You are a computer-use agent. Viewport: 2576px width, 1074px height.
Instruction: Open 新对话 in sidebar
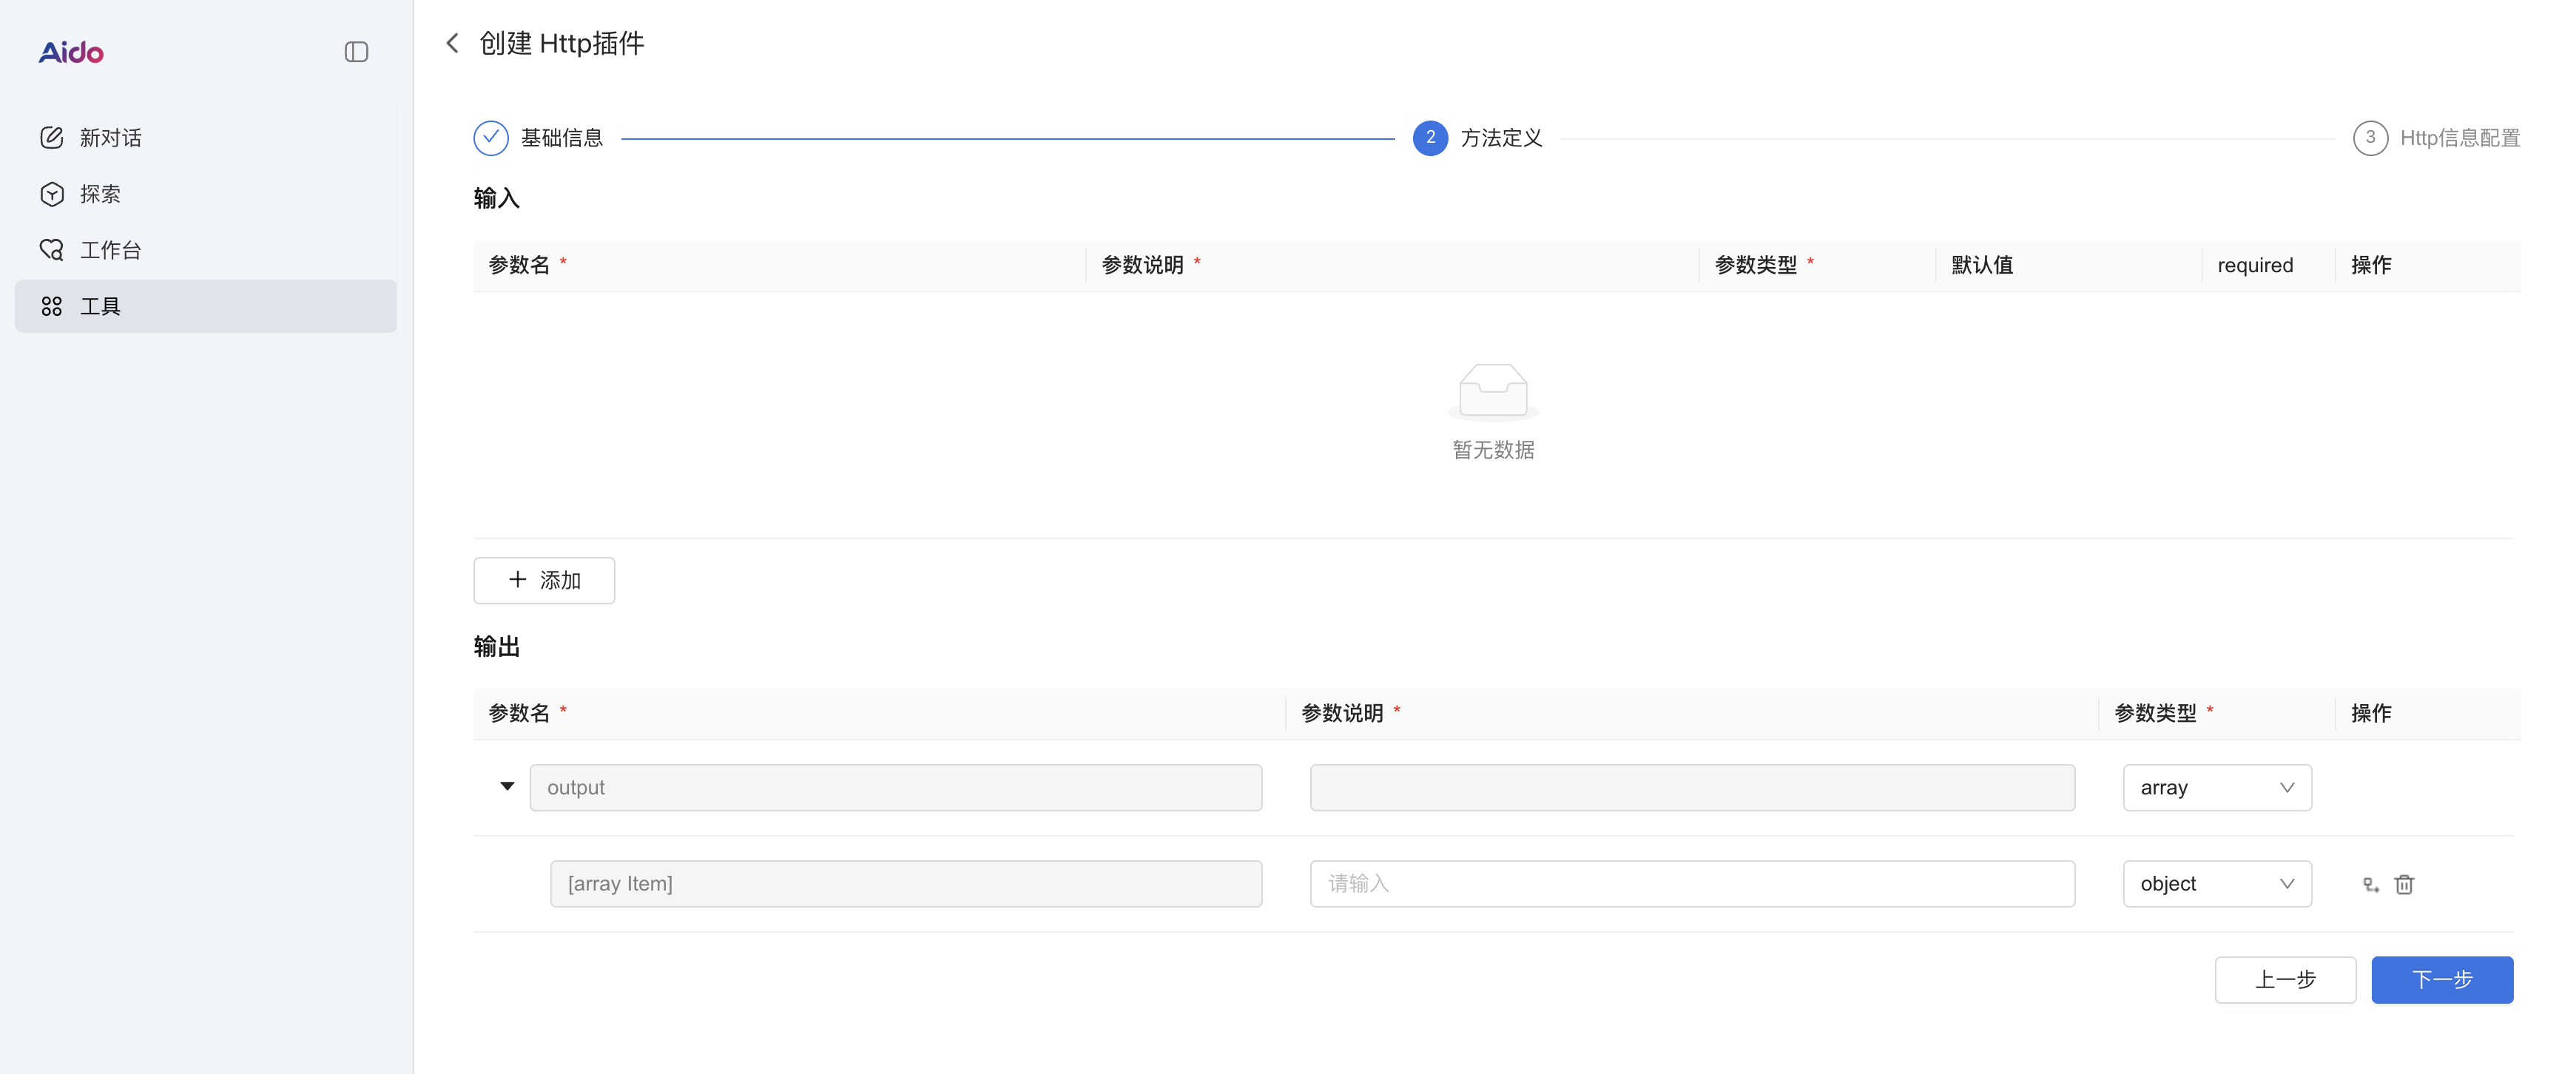tap(110, 138)
